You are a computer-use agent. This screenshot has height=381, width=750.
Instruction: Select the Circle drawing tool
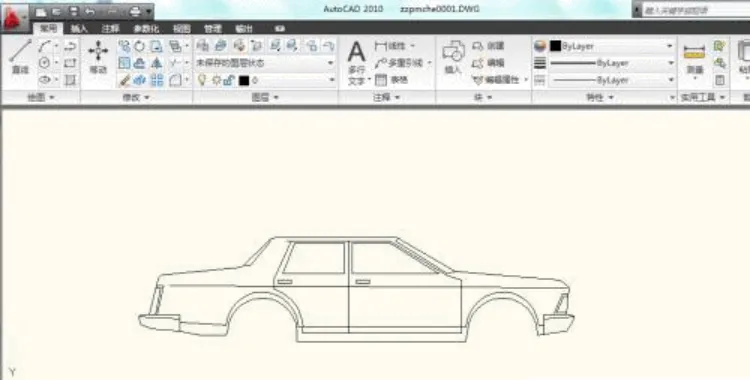pyautogui.click(x=44, y=63)
